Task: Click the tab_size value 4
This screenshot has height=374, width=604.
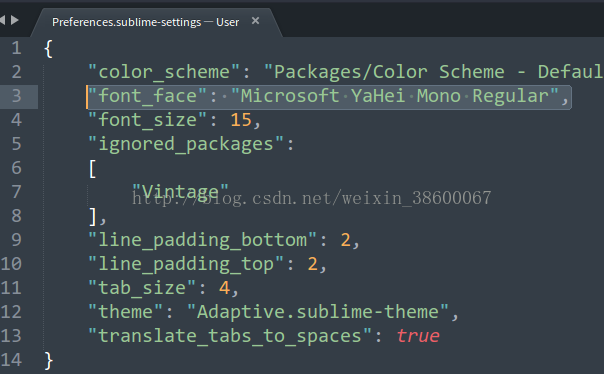Action: tap(225, 288)
